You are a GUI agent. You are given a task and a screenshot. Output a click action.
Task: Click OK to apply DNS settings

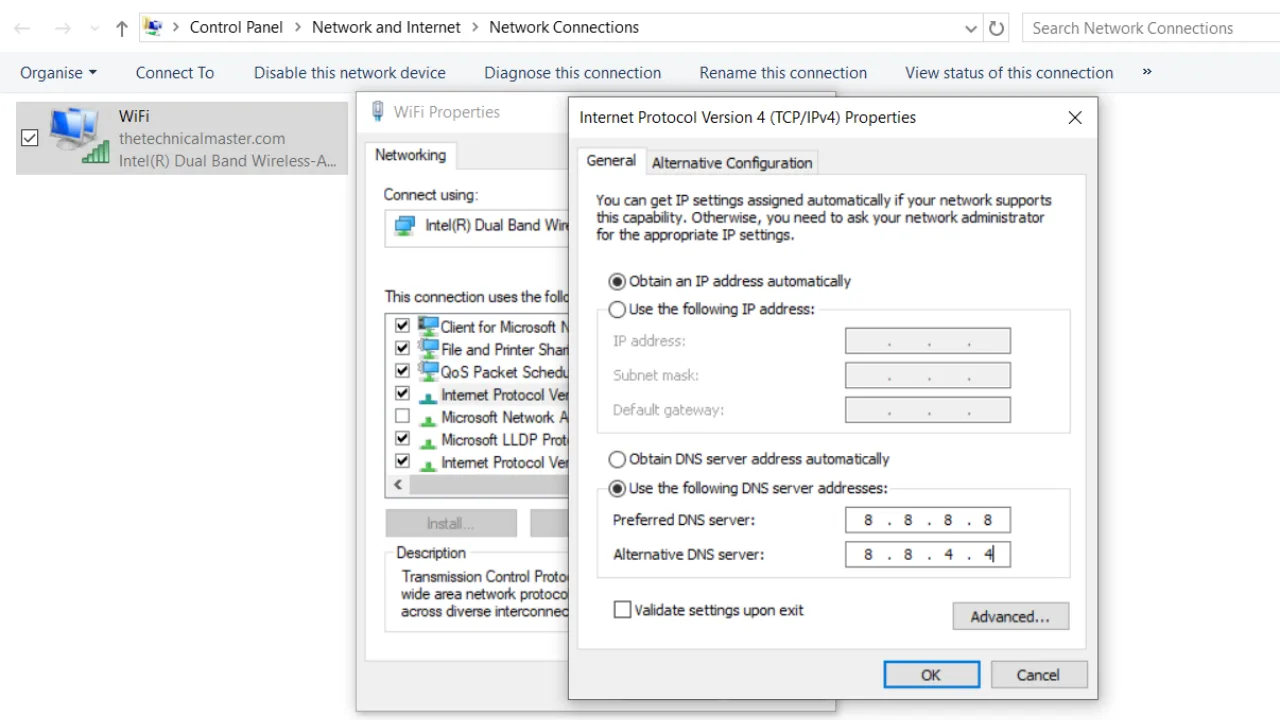coord(931,674)
